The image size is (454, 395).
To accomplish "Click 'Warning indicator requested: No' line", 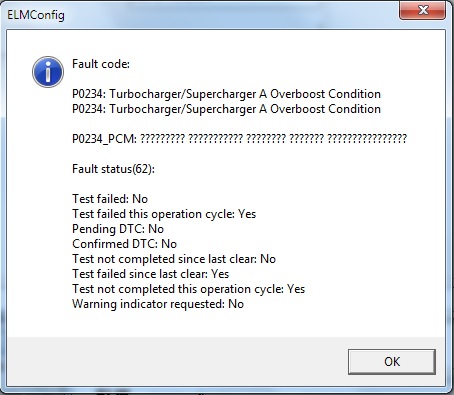I will point(158,304).
